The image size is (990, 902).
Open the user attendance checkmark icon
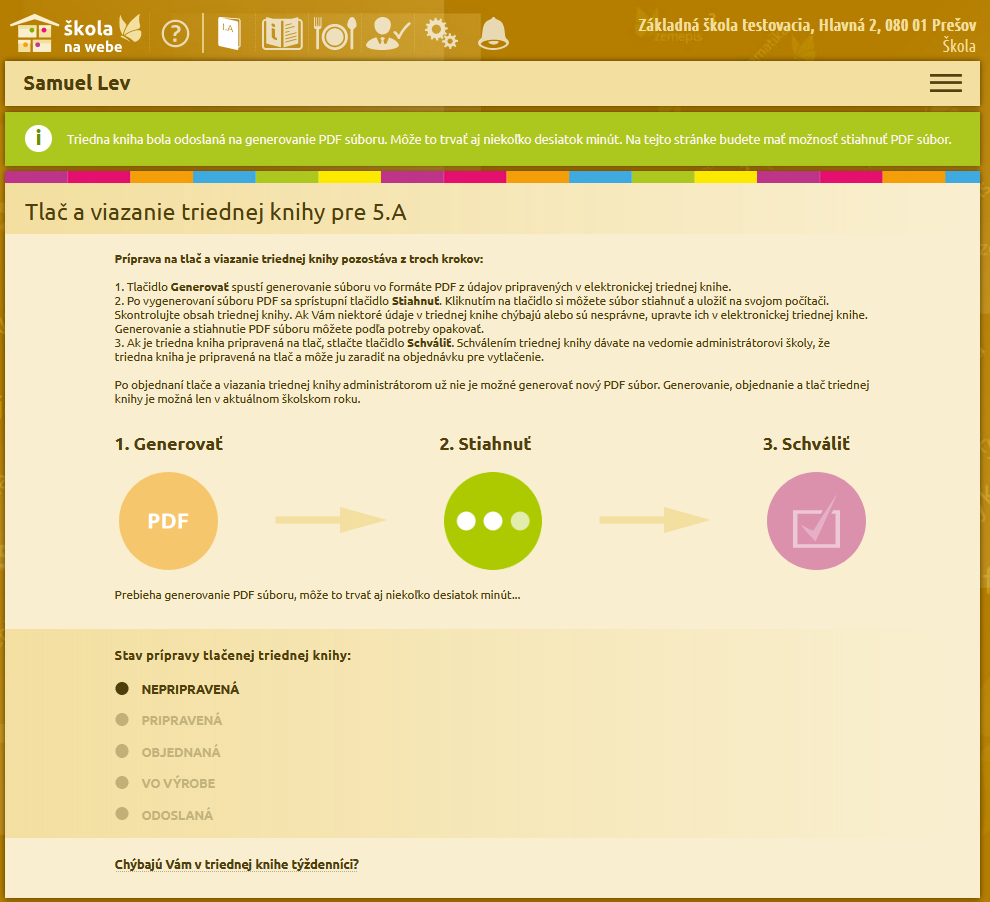pyautogui.click(x=388, y=33)
